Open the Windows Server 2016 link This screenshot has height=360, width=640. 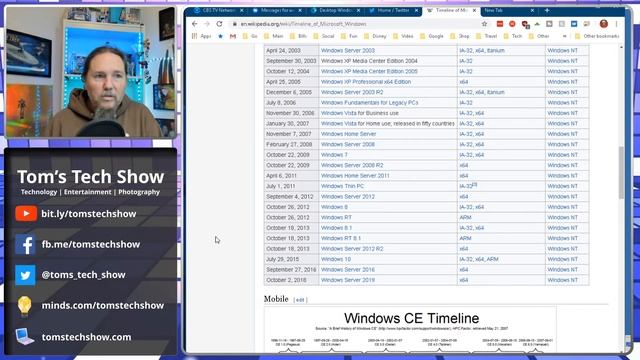(347, 270)
